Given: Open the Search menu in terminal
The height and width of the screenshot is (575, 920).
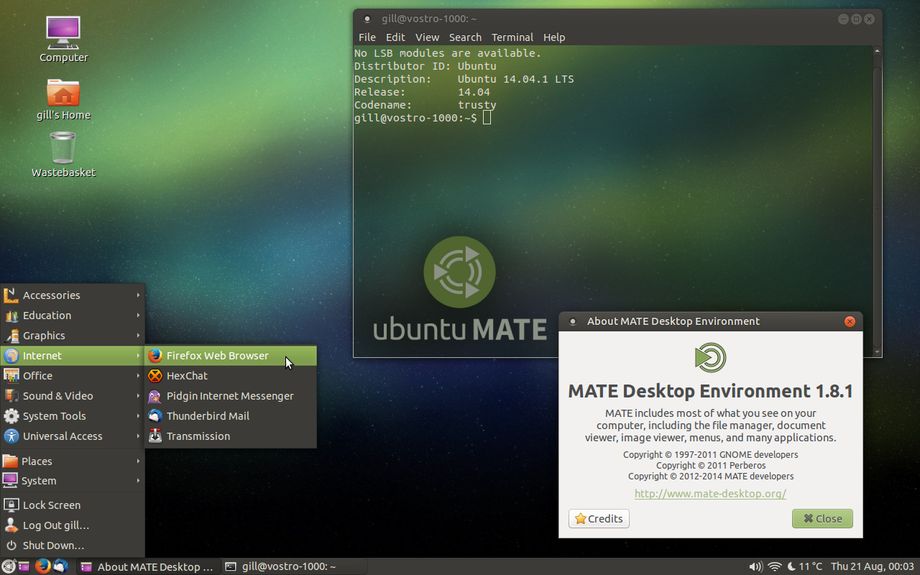Looking at the screenshot, I should click(465, 37).
